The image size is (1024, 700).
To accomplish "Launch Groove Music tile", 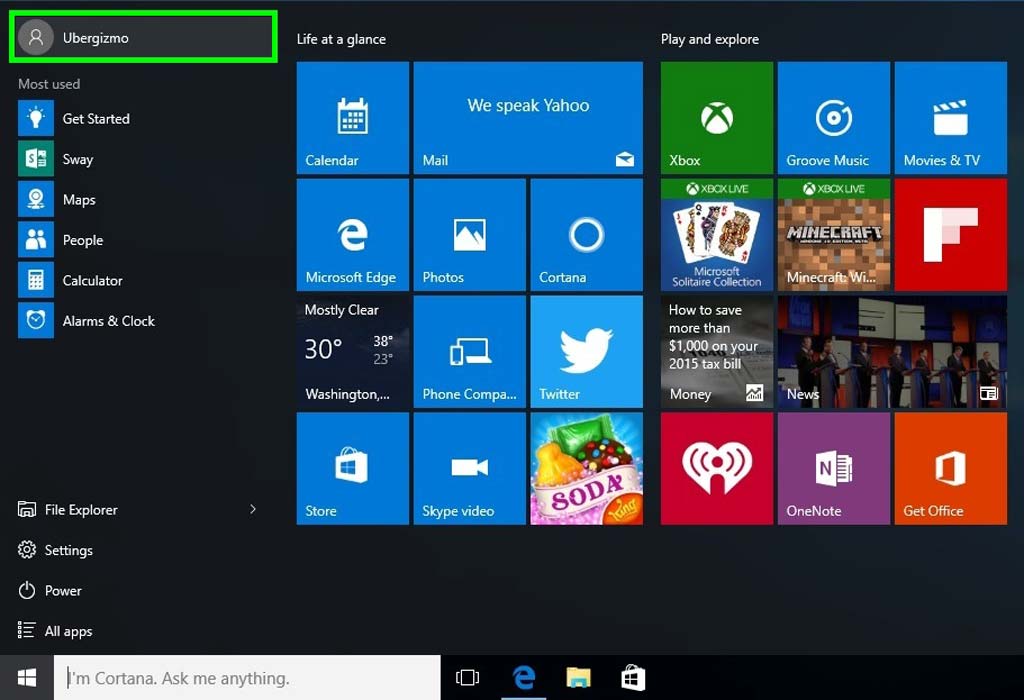I will 833,118.
